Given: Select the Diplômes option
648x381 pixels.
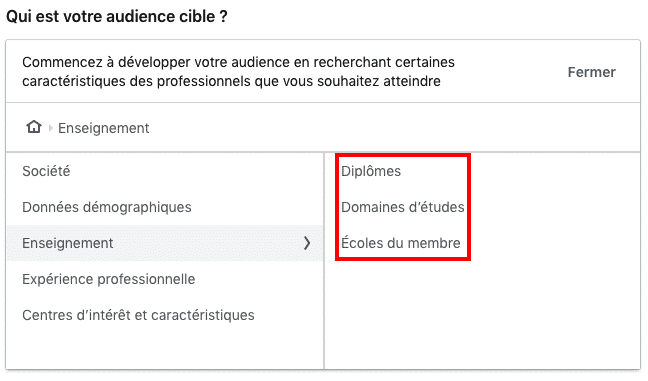Looking at the screenshot, I should click(x=371, y=171).
